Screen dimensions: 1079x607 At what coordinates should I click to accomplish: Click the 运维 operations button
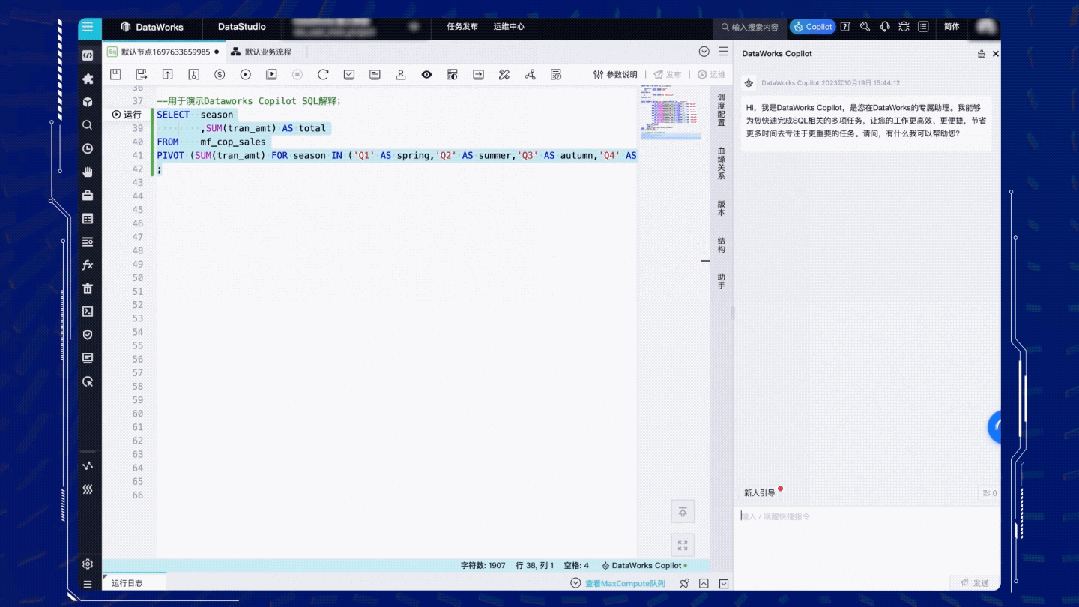click(x=712, y=74)
